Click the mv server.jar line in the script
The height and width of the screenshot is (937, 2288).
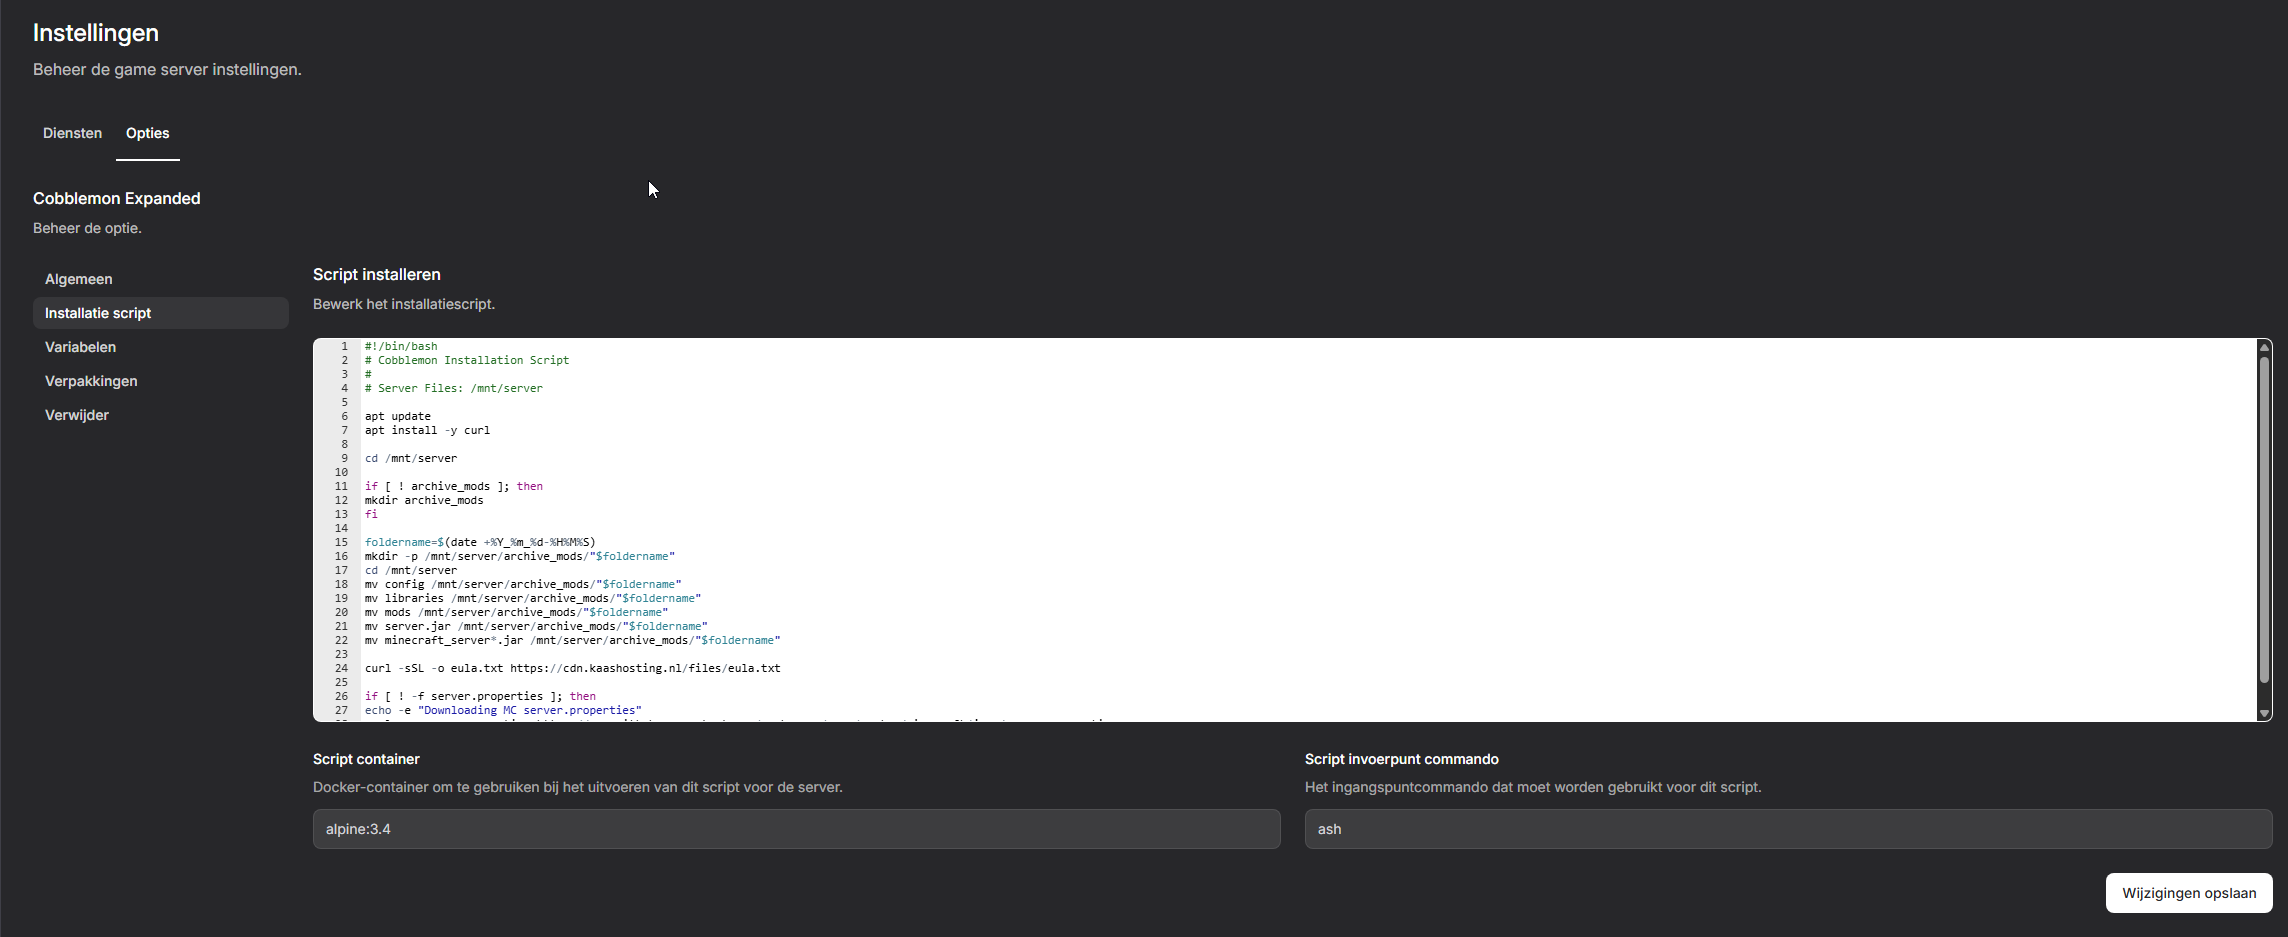535,626
